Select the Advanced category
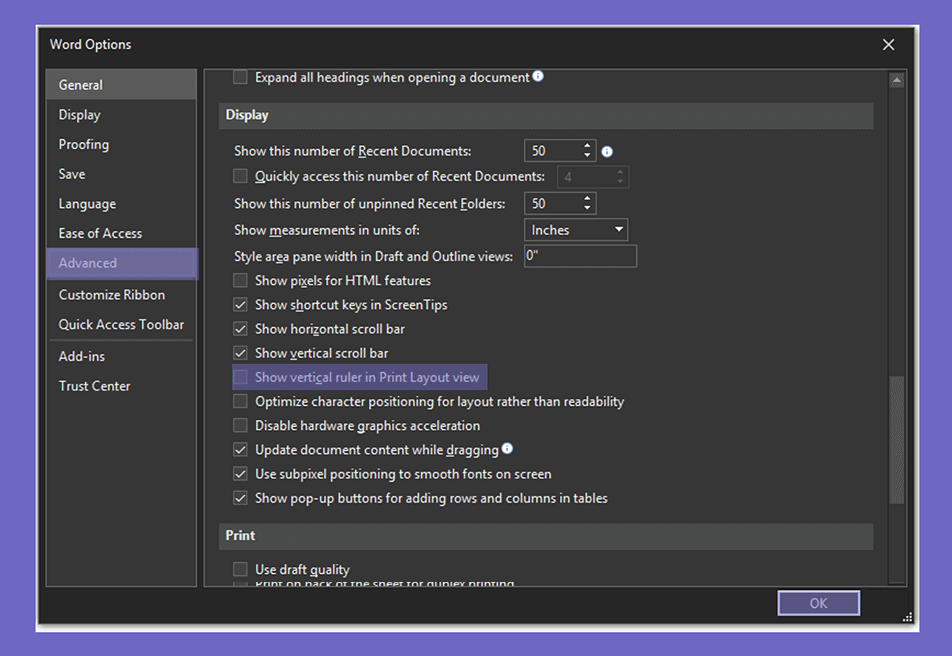The height and width of the screenshot is (656, 952). tap(121, 263)
